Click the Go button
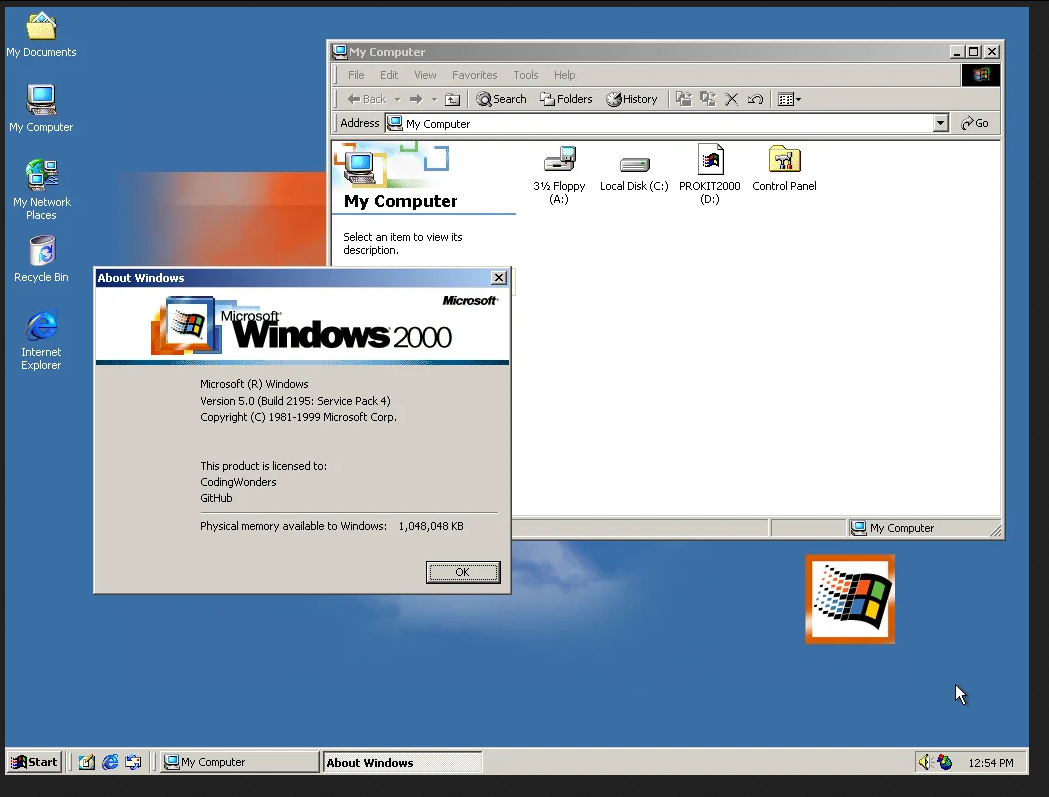 pos(975,123)
